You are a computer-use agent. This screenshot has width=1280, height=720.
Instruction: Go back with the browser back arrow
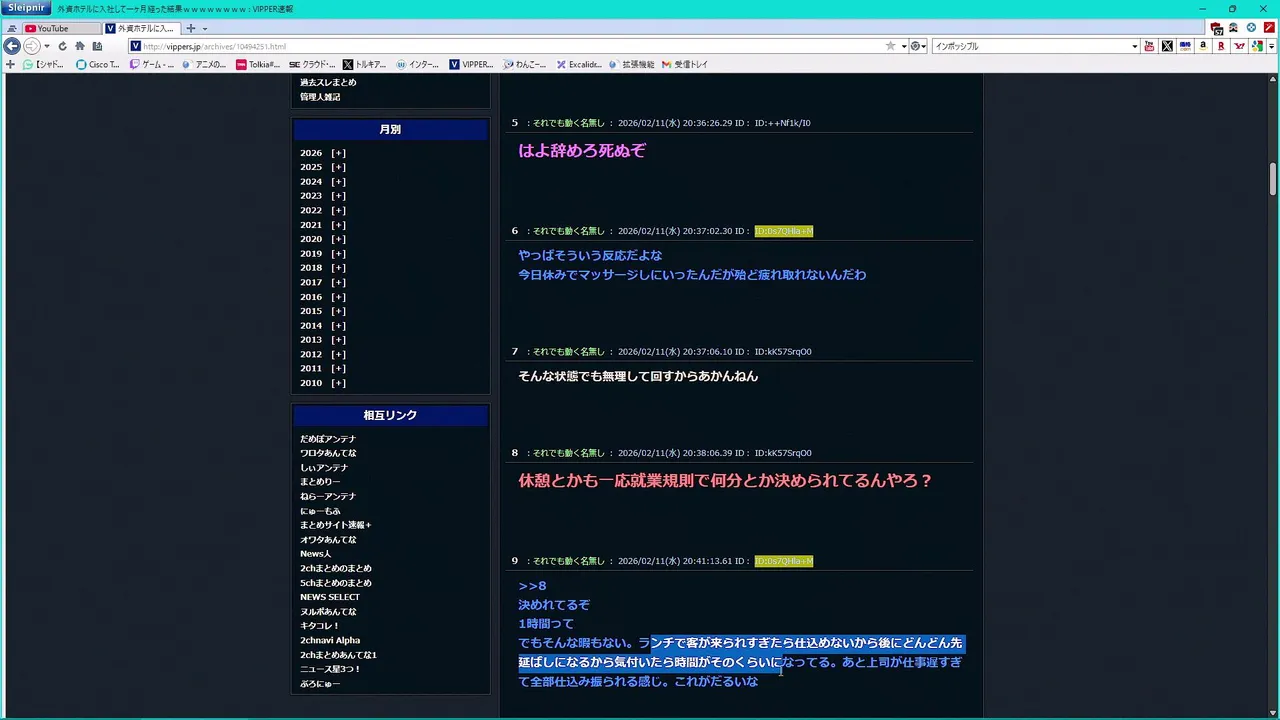click(x=12, y=46)
